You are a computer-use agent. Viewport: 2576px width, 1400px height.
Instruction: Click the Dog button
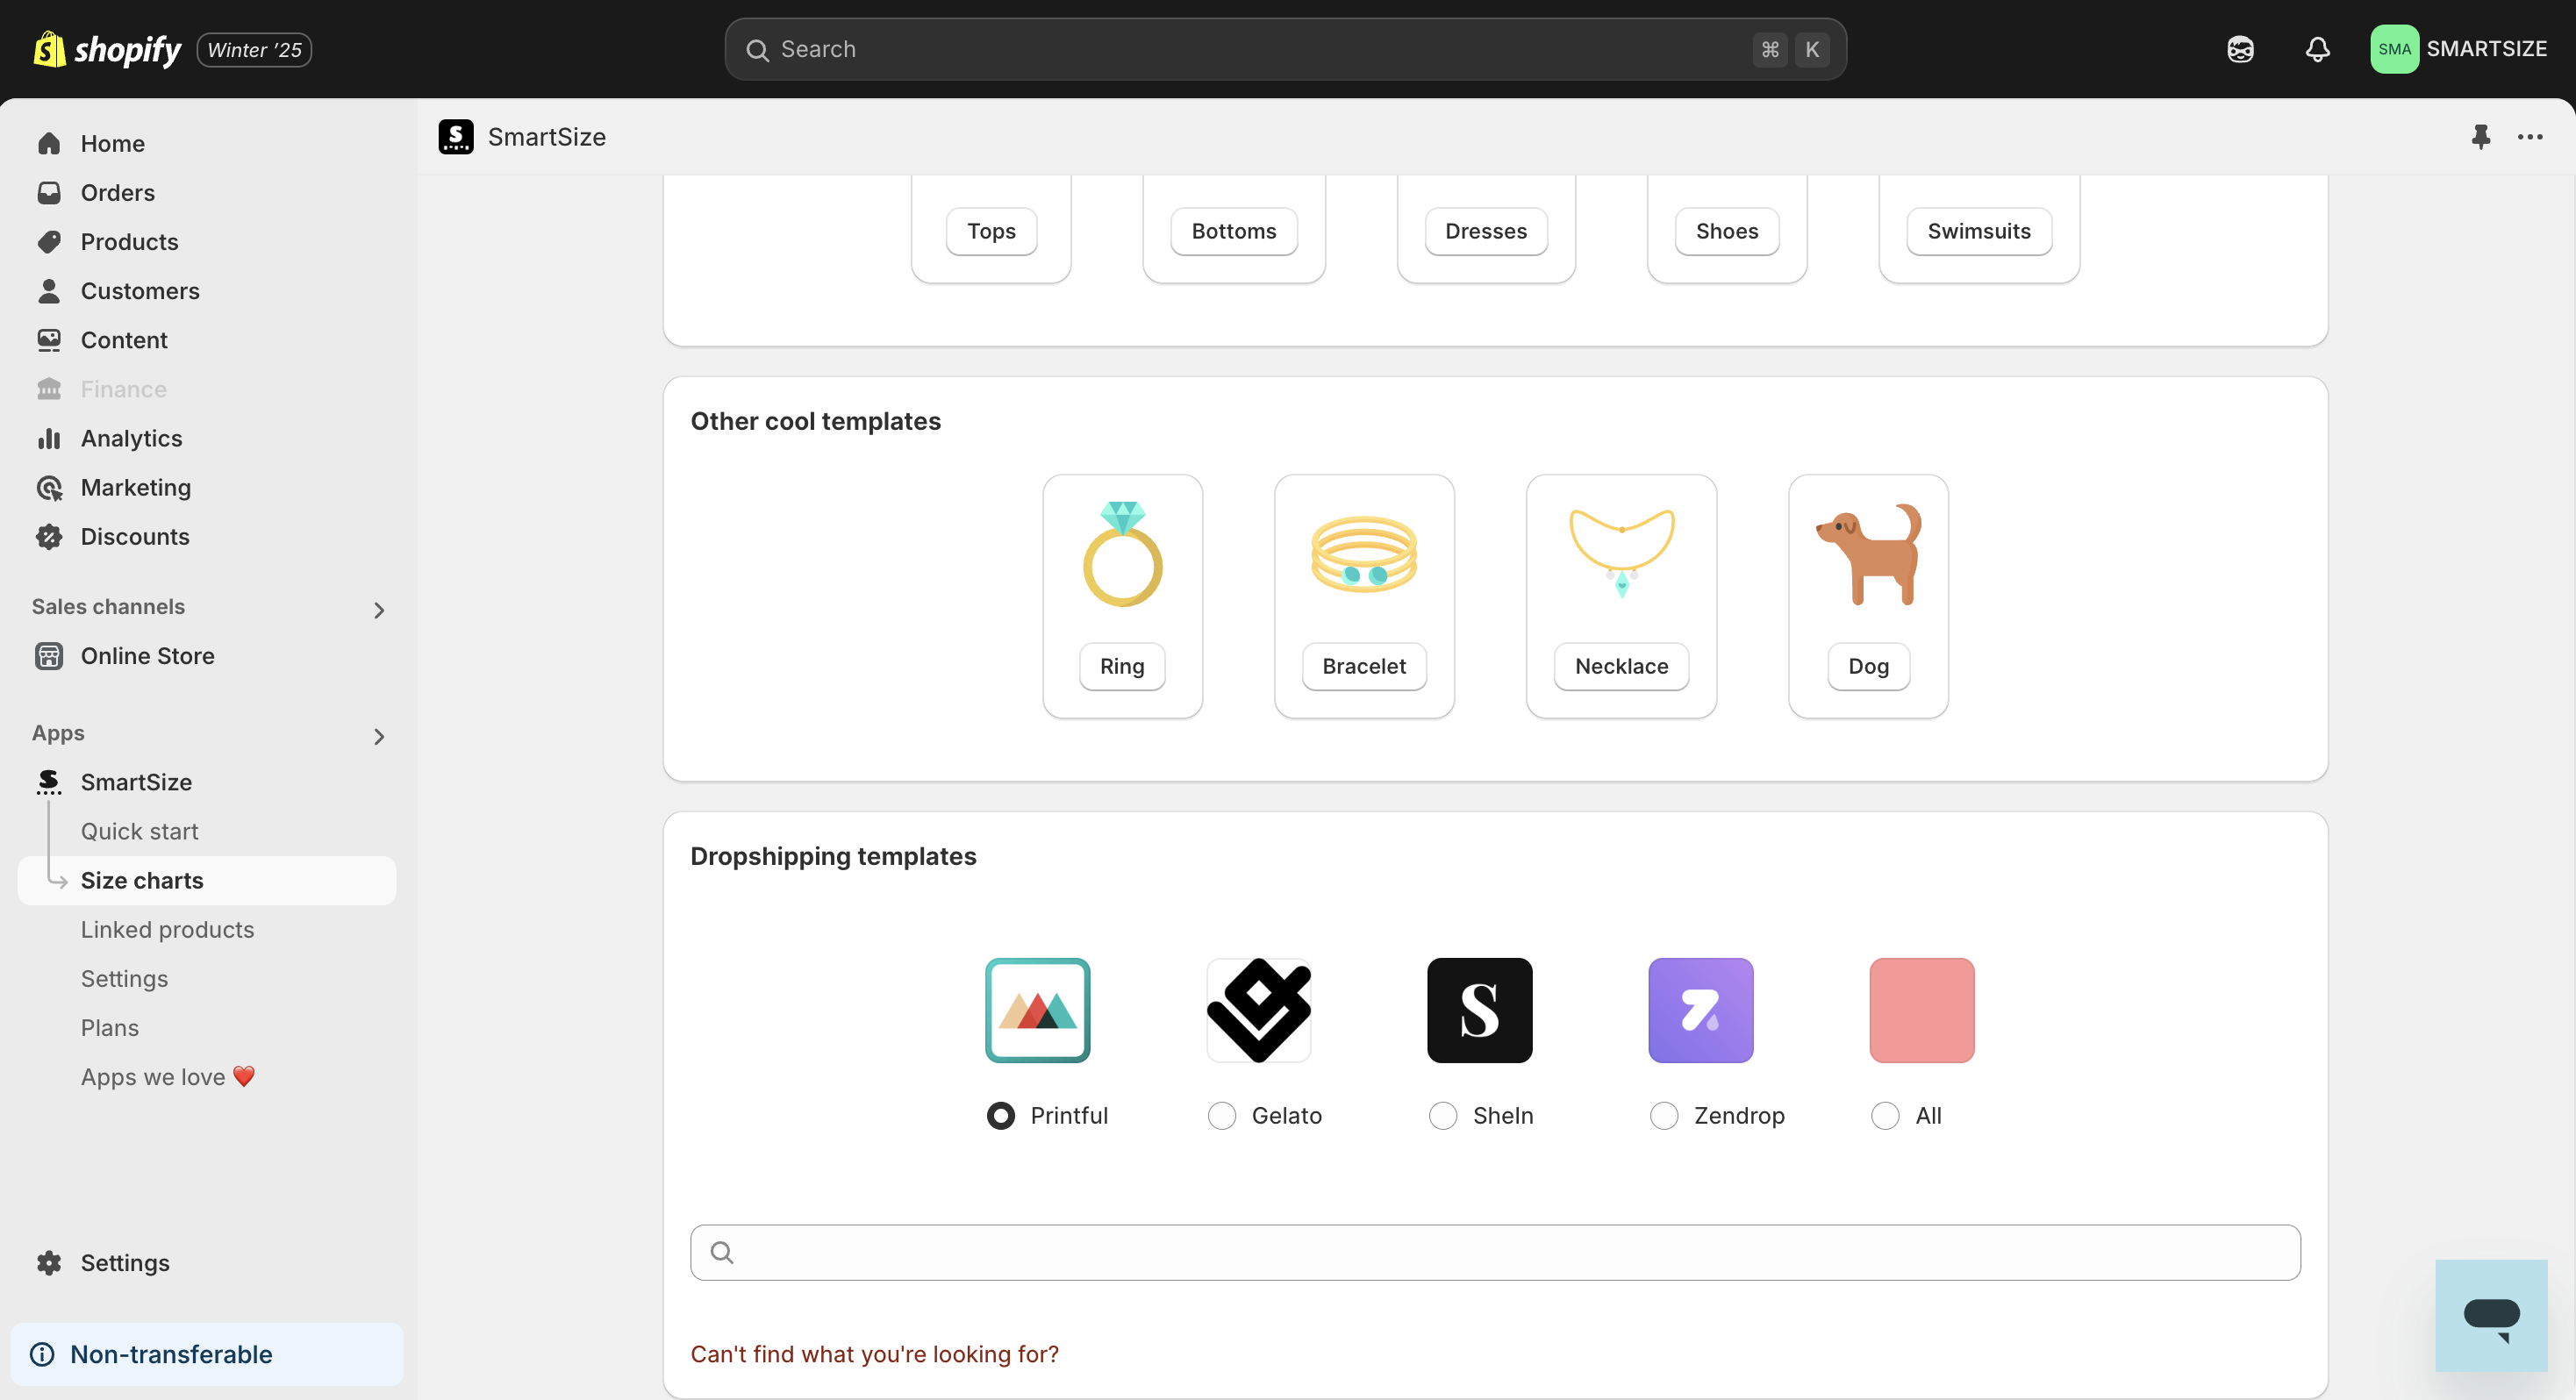pos(1868,666)
